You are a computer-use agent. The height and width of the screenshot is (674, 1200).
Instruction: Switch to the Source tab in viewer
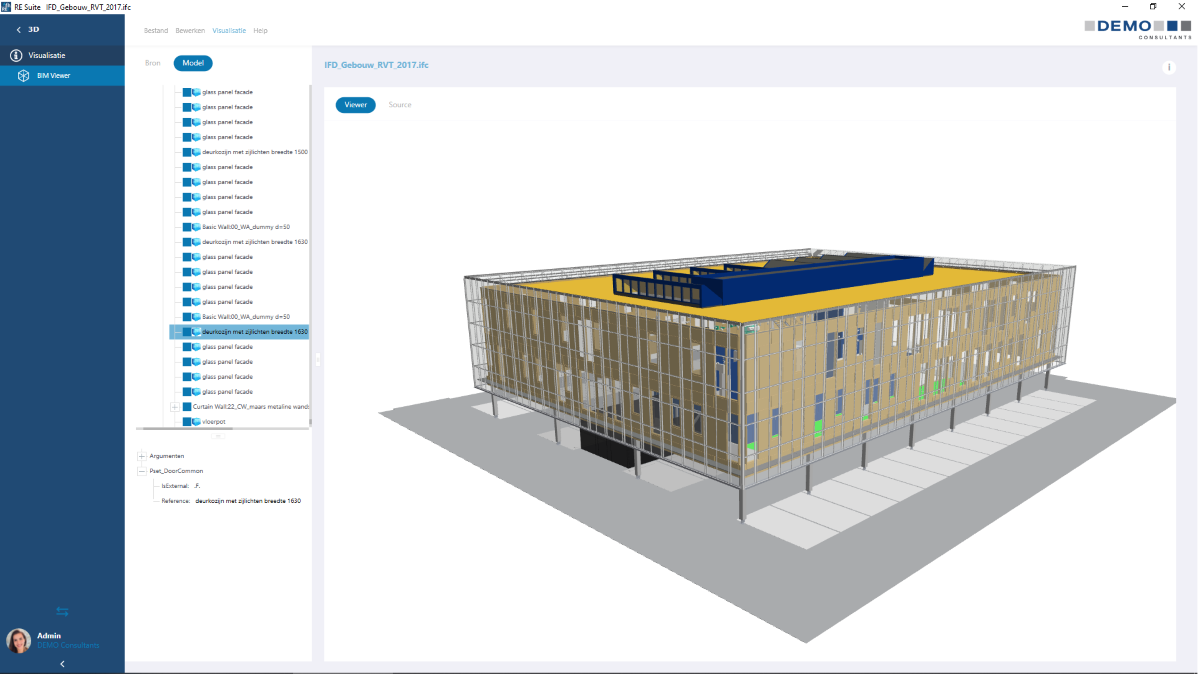point(400,105)
